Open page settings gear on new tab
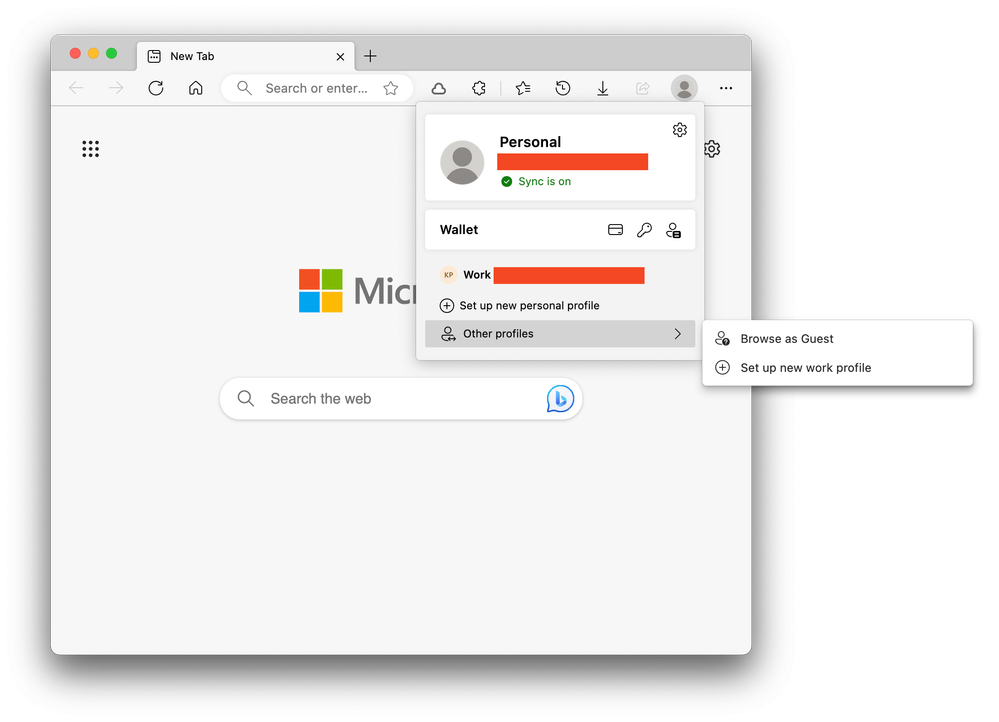This screenshot has width=999, height=722. tap(712, 149)
